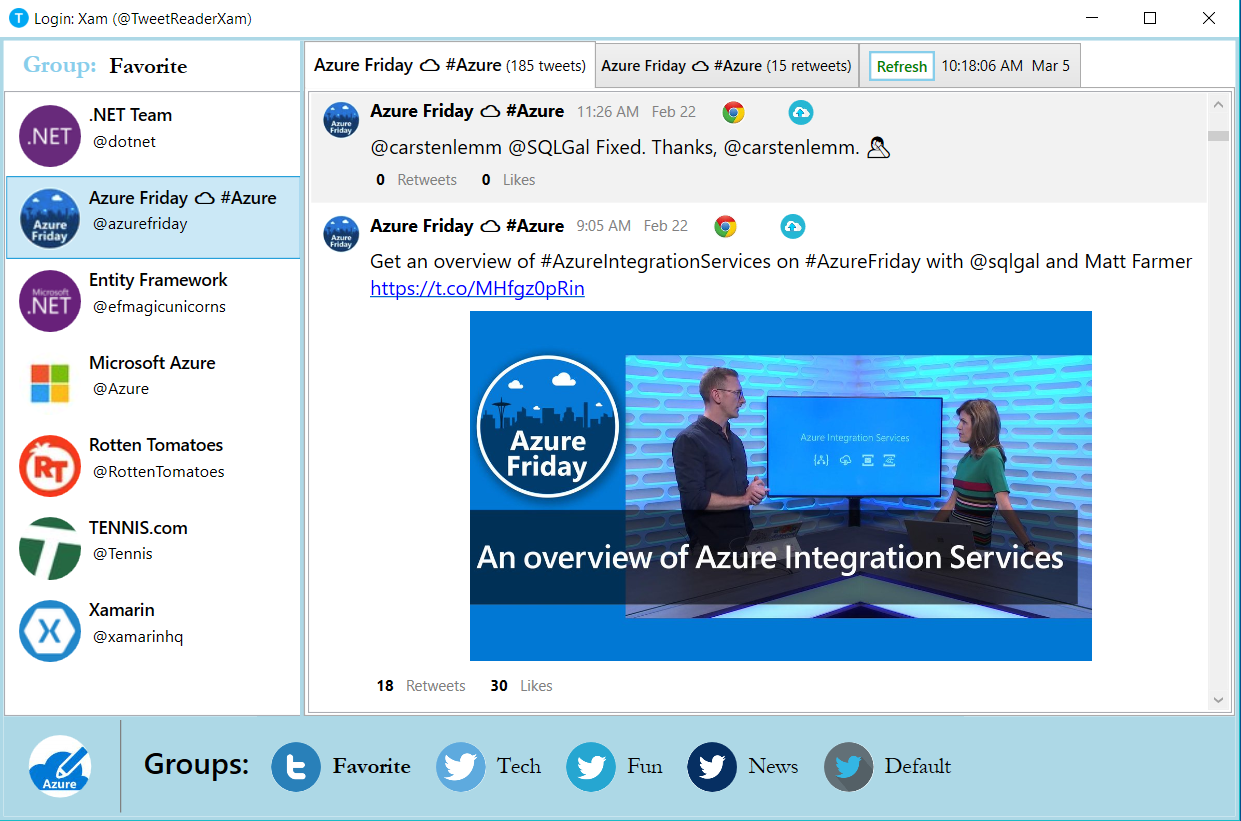Screen dimensions: 1241x821
Task: Pick the TENNIS.com green T avatar
Action: click(x=49, y=548)
